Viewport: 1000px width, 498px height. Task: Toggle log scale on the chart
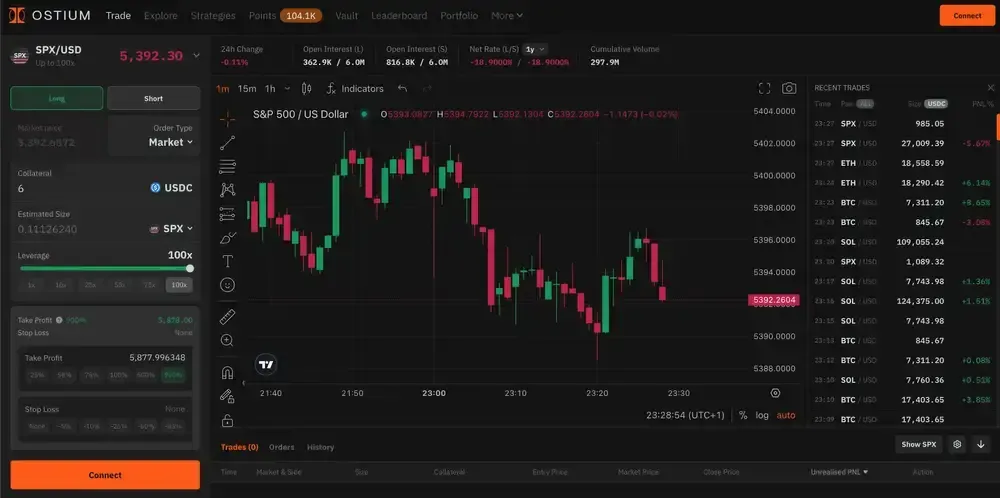pos(762,415)
